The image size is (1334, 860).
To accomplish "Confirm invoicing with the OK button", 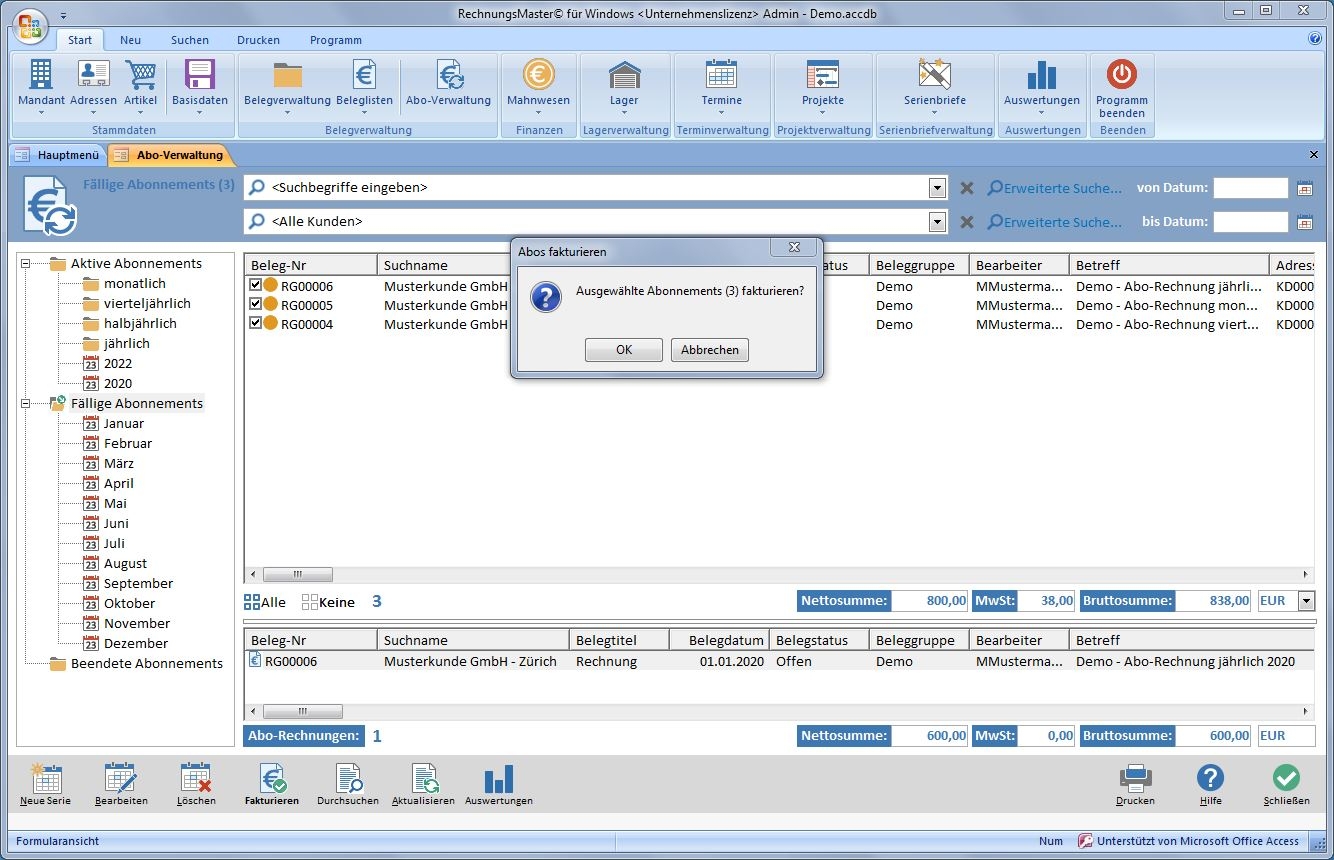I will point(624,350).
